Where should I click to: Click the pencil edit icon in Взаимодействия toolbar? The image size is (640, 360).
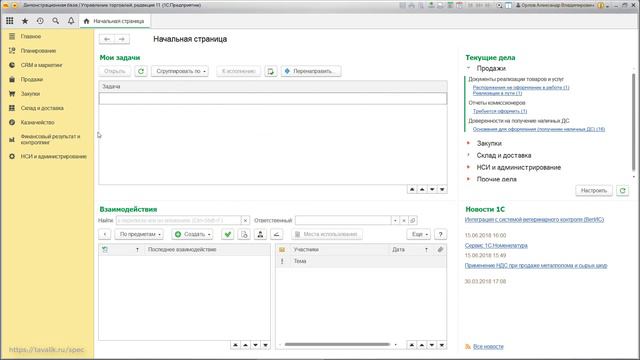[276, 234]
